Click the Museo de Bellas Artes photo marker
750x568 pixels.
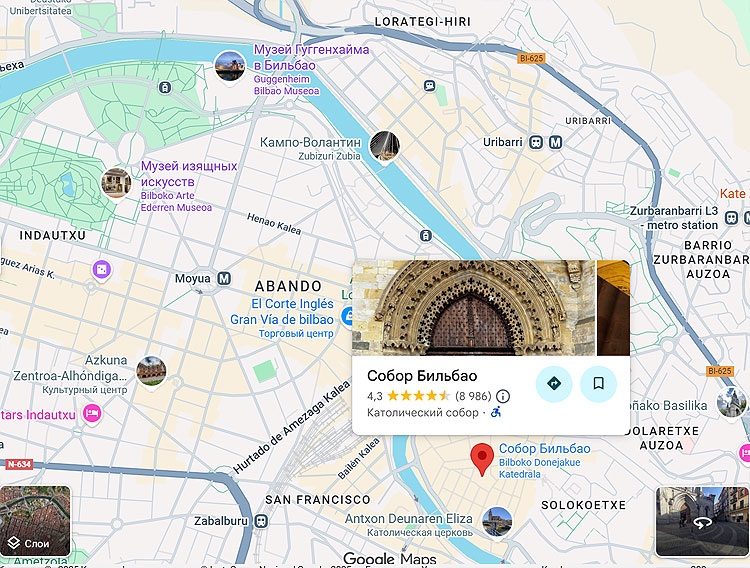(117, 182)
